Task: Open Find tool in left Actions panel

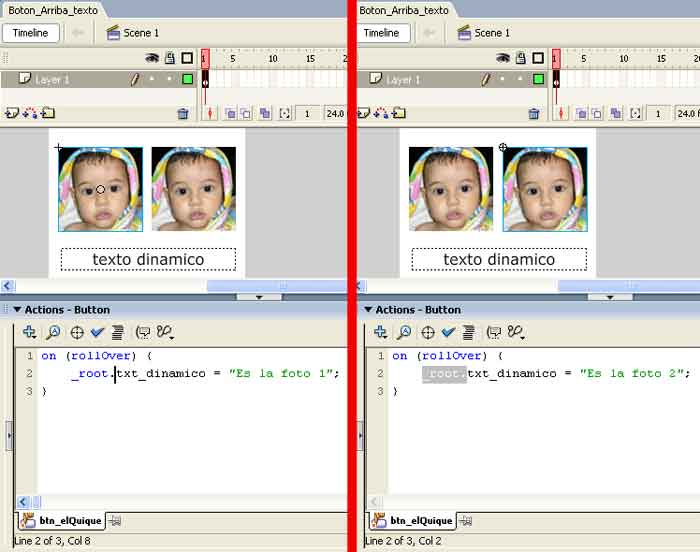Action: pyautogui.click(x=53, y=332)
